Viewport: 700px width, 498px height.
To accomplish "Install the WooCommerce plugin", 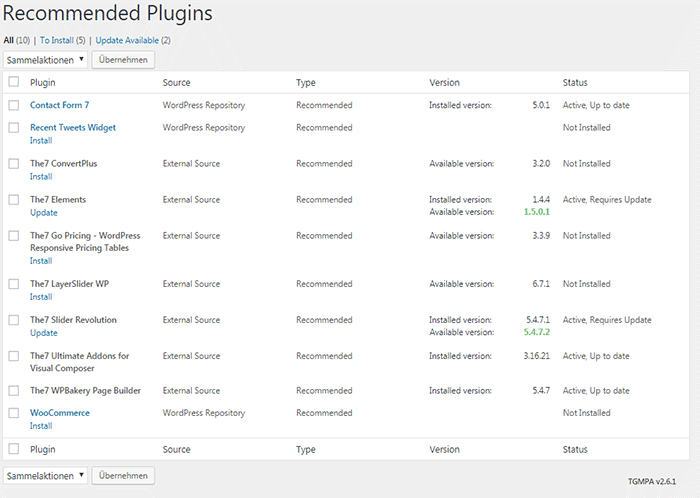I will 41,426.
